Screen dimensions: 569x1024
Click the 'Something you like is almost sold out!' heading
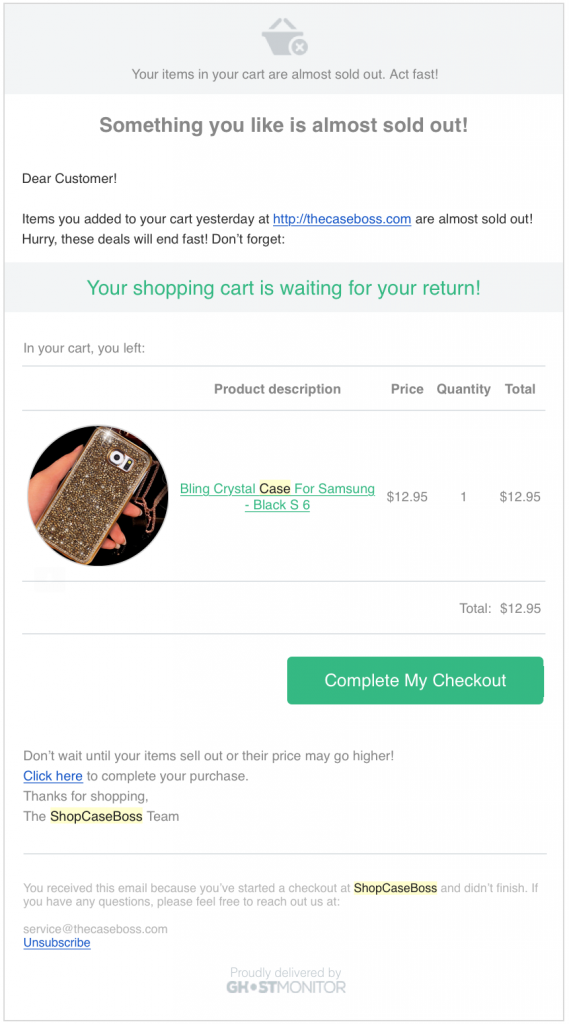[x=284, y=125]
